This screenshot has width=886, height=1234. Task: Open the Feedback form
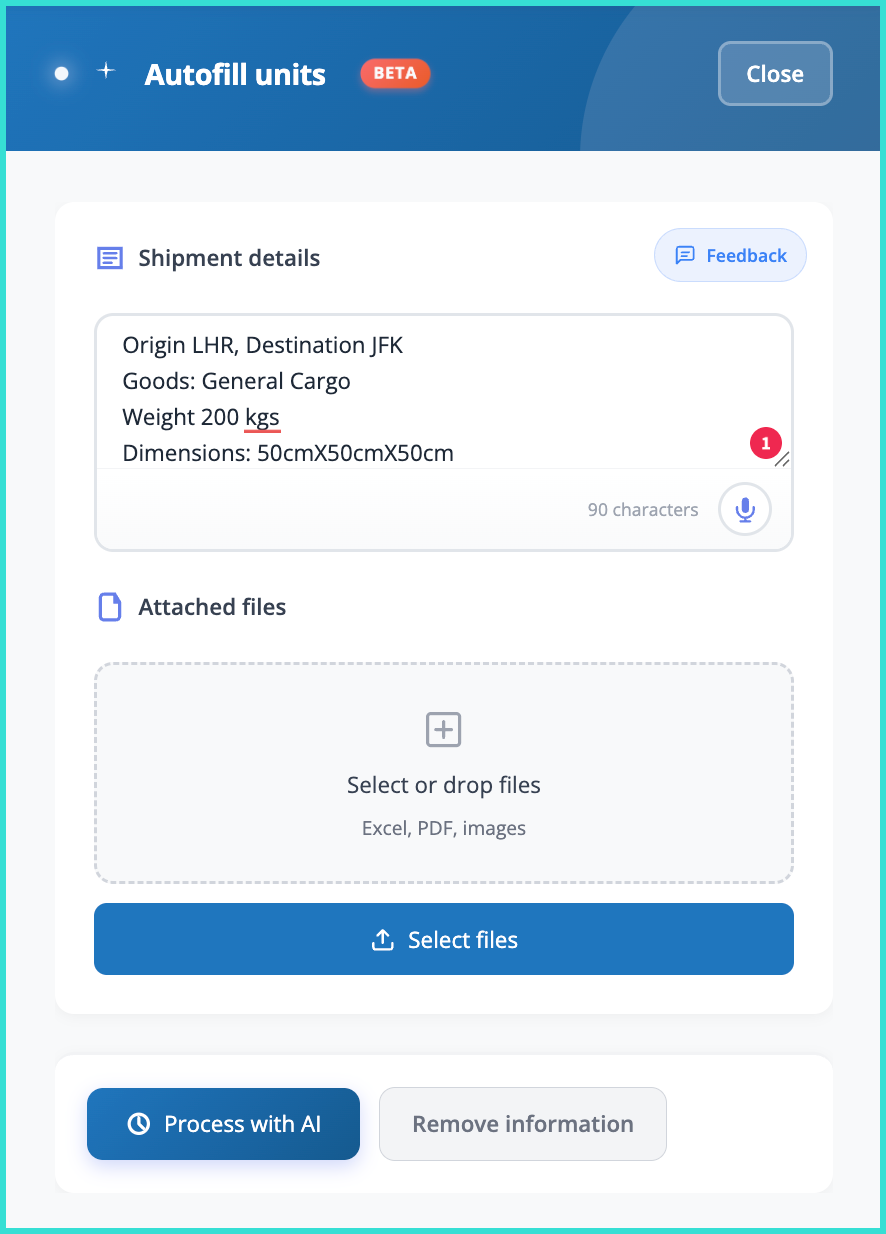(730, 255)
